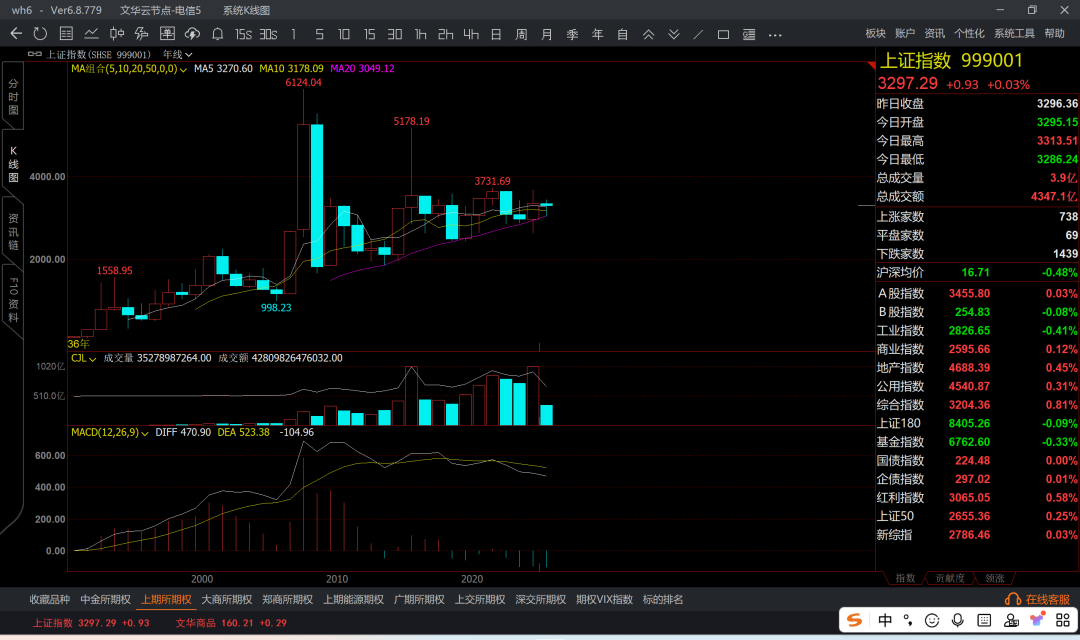
Task: Switch to the time-sharing line chart icon
Action: coord(91,34)
